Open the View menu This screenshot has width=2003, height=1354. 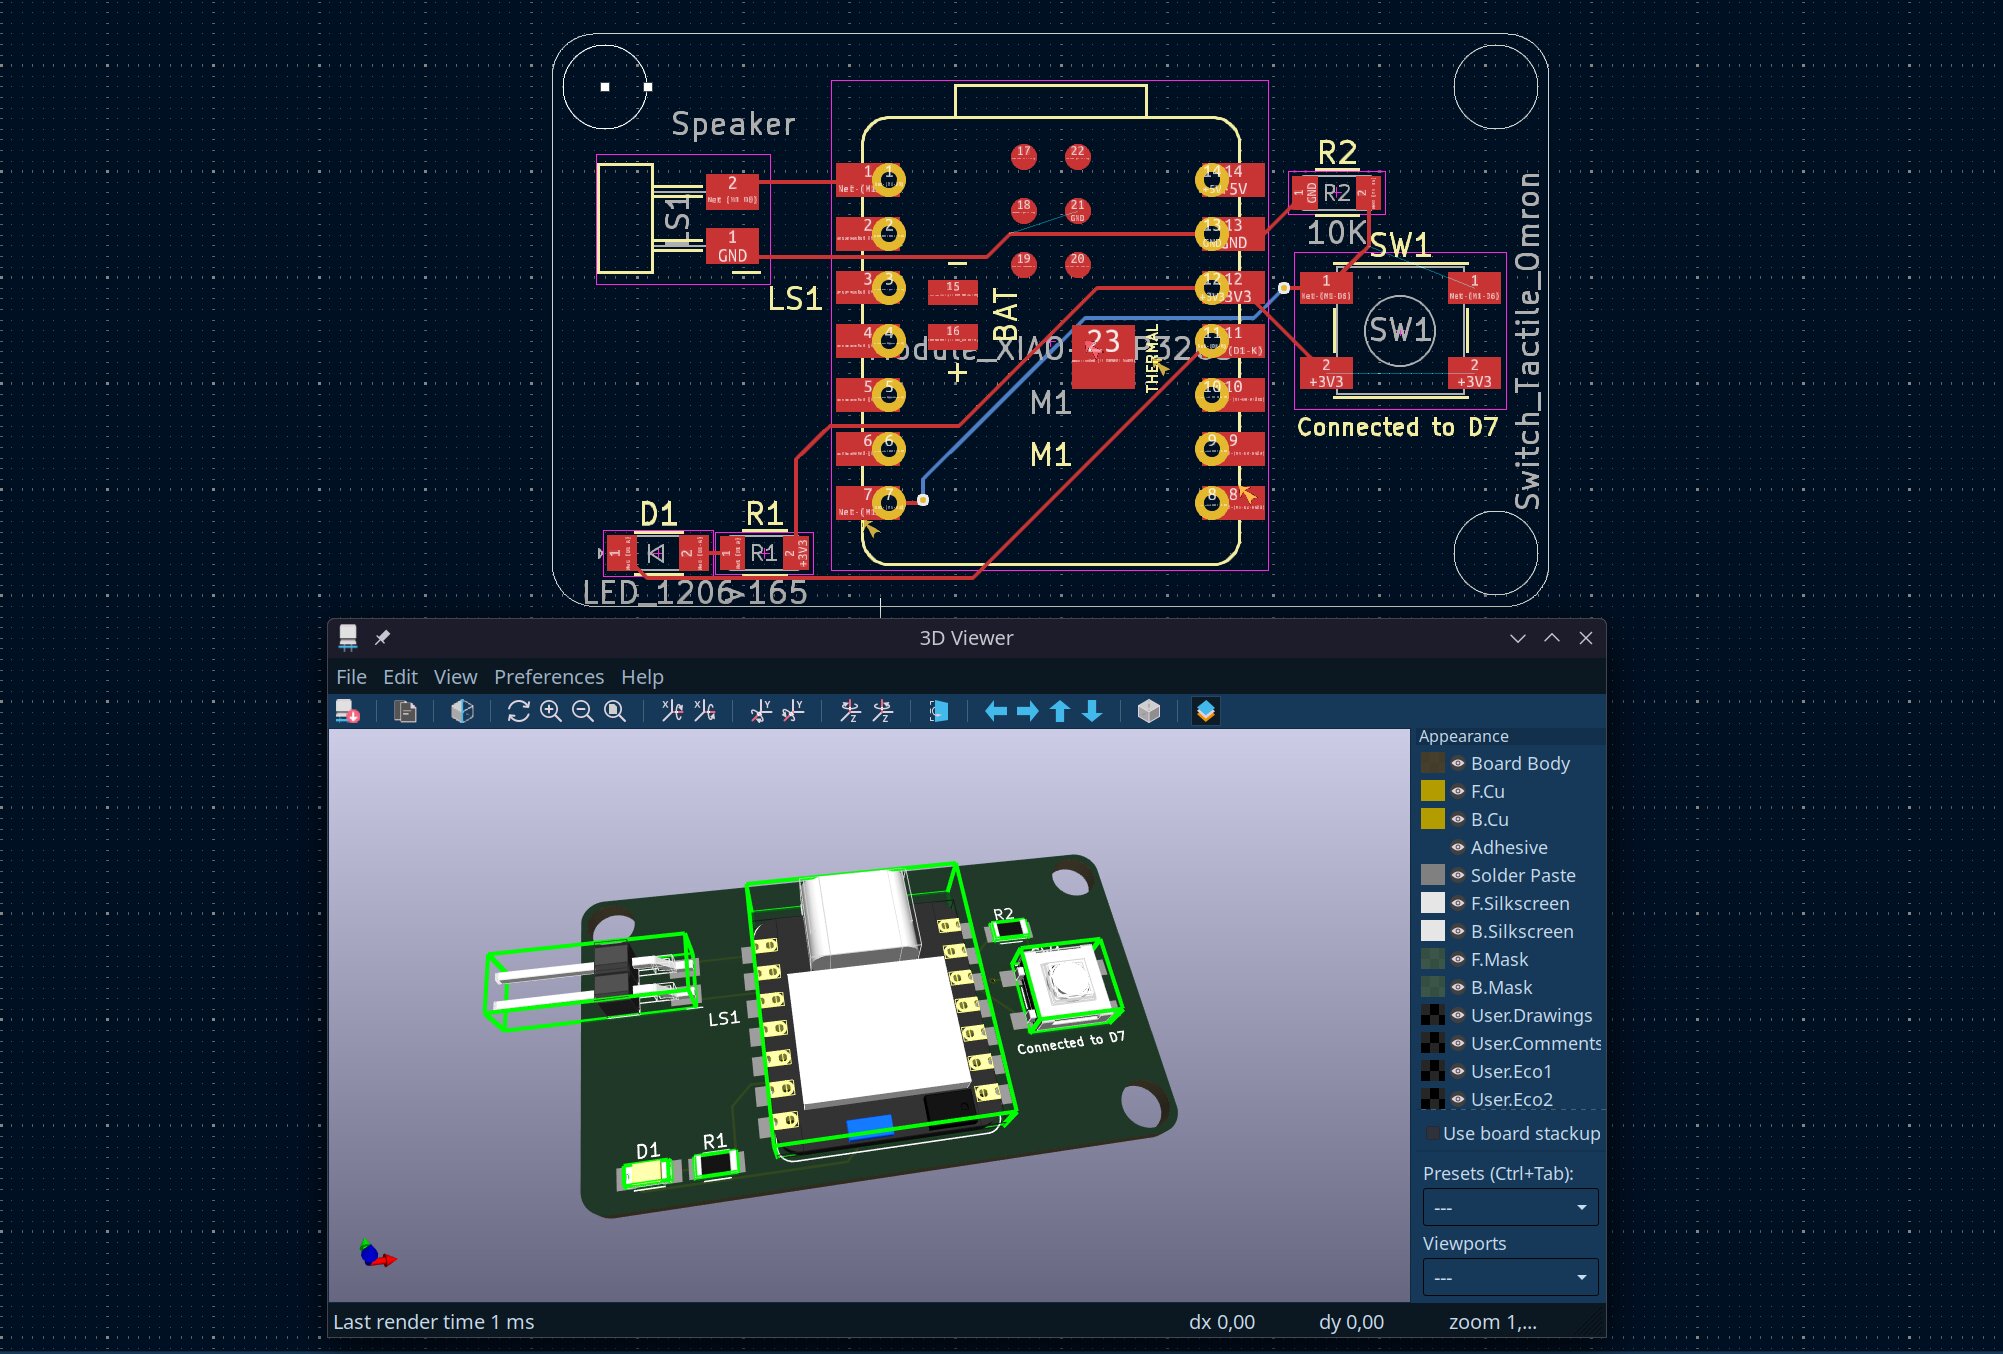(x=455, y=677)
